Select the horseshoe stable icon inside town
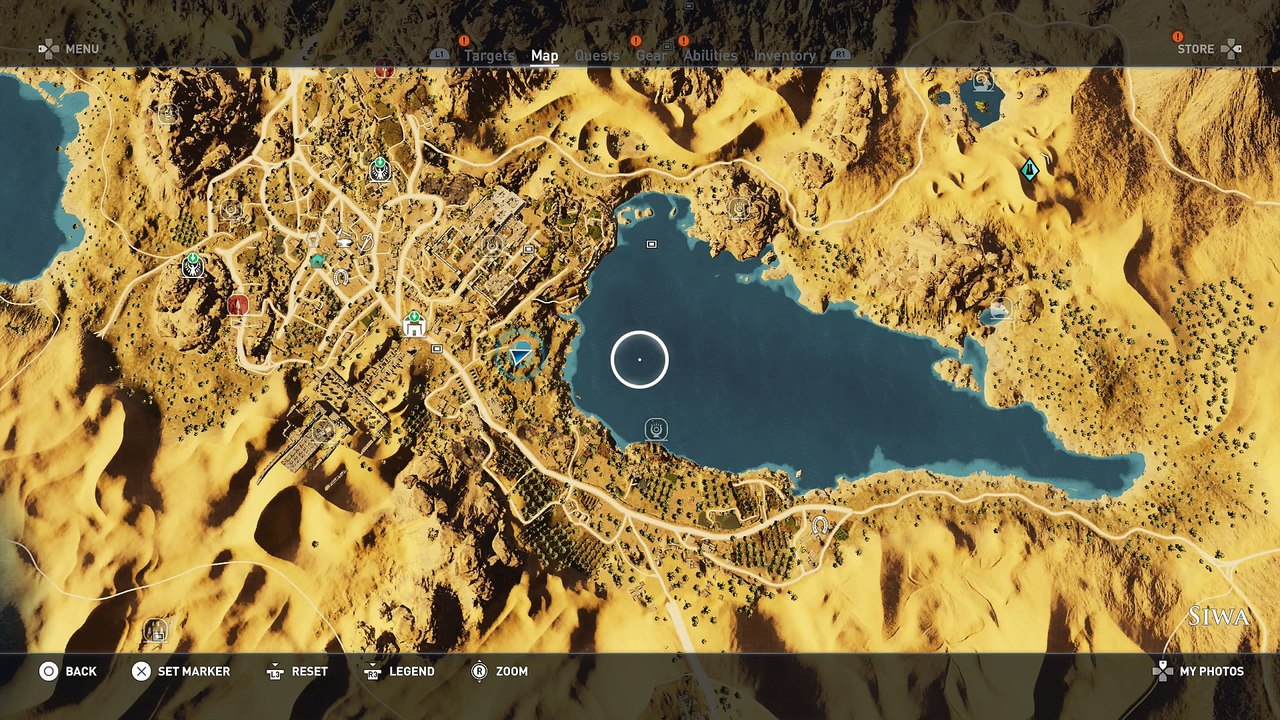The height and width of the screenshot is (720, 1280). [x=342, y=277]
